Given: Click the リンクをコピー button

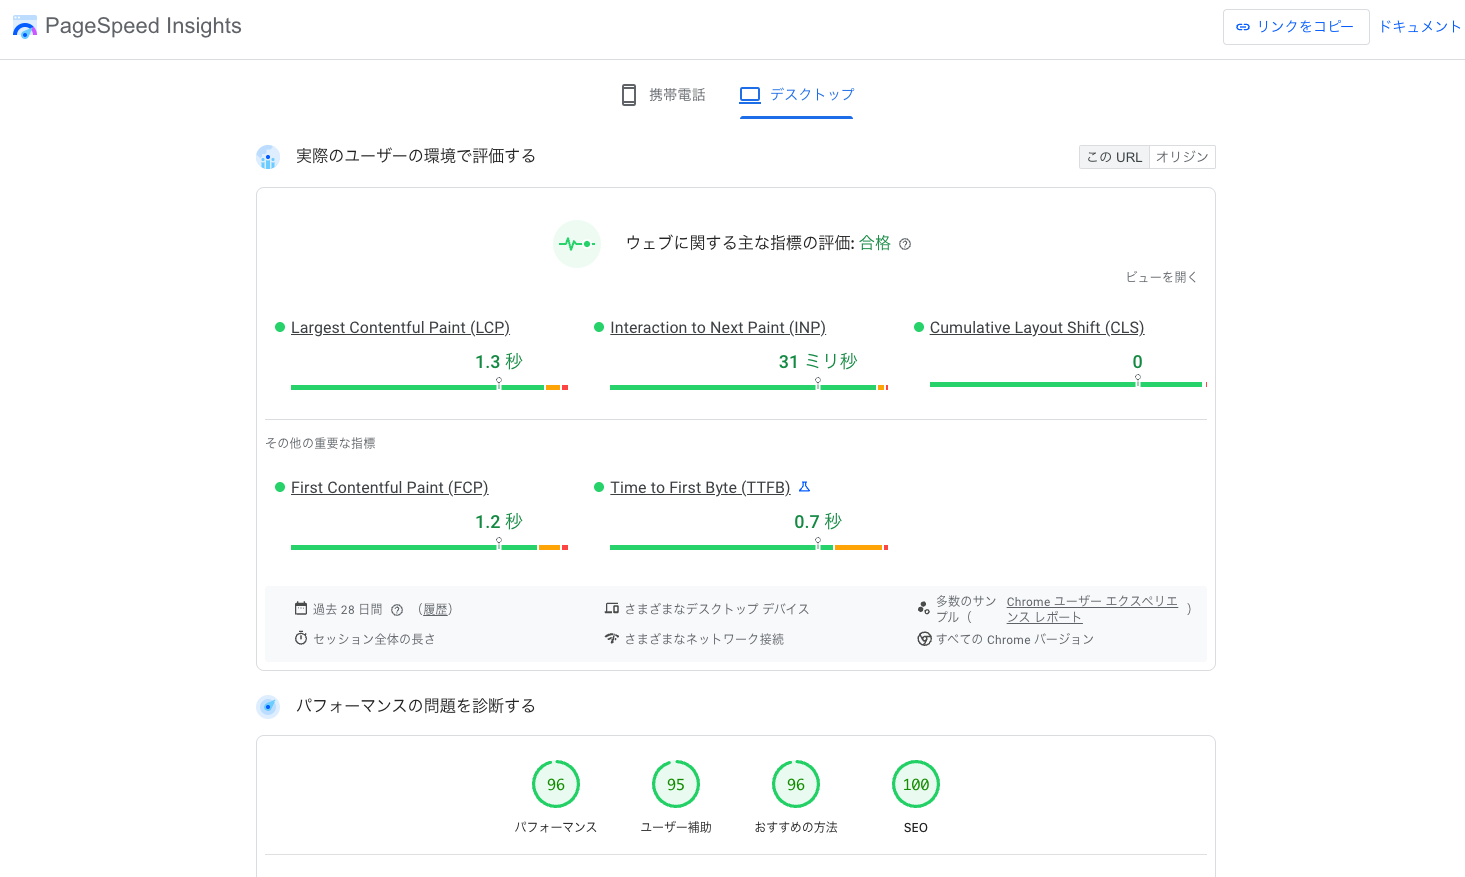Looking at the screenshot, I should tap(1295, 27).
